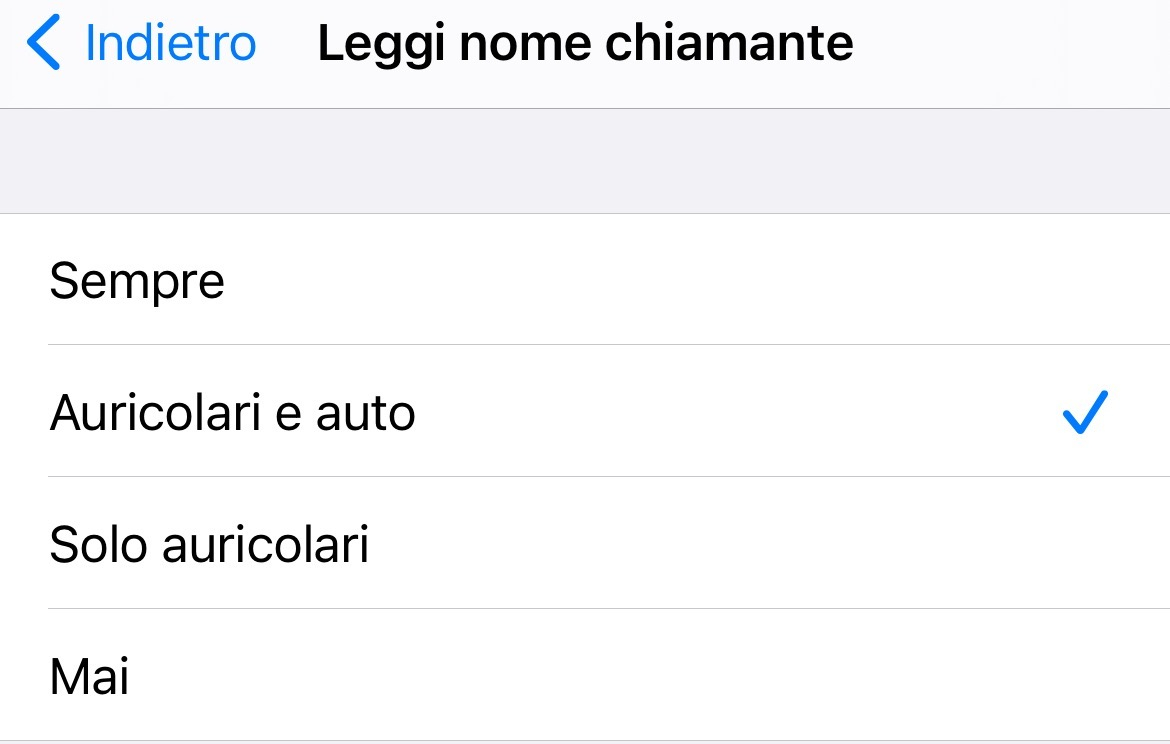1170x744 pixels.
Task: Tap the Auricolari e auto text label
Action: click(x=233, y=412)
